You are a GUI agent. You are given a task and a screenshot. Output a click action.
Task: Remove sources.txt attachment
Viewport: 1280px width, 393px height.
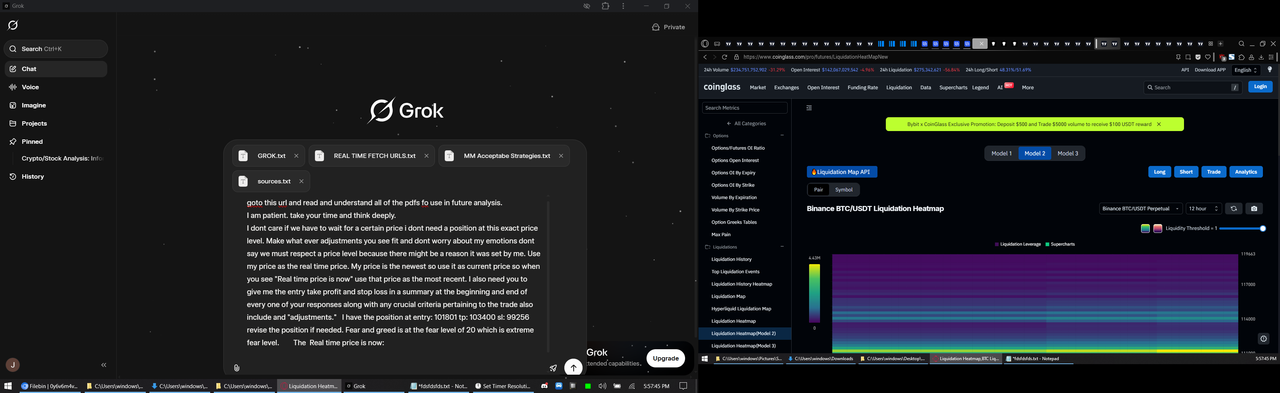click(x=302, y=181)
